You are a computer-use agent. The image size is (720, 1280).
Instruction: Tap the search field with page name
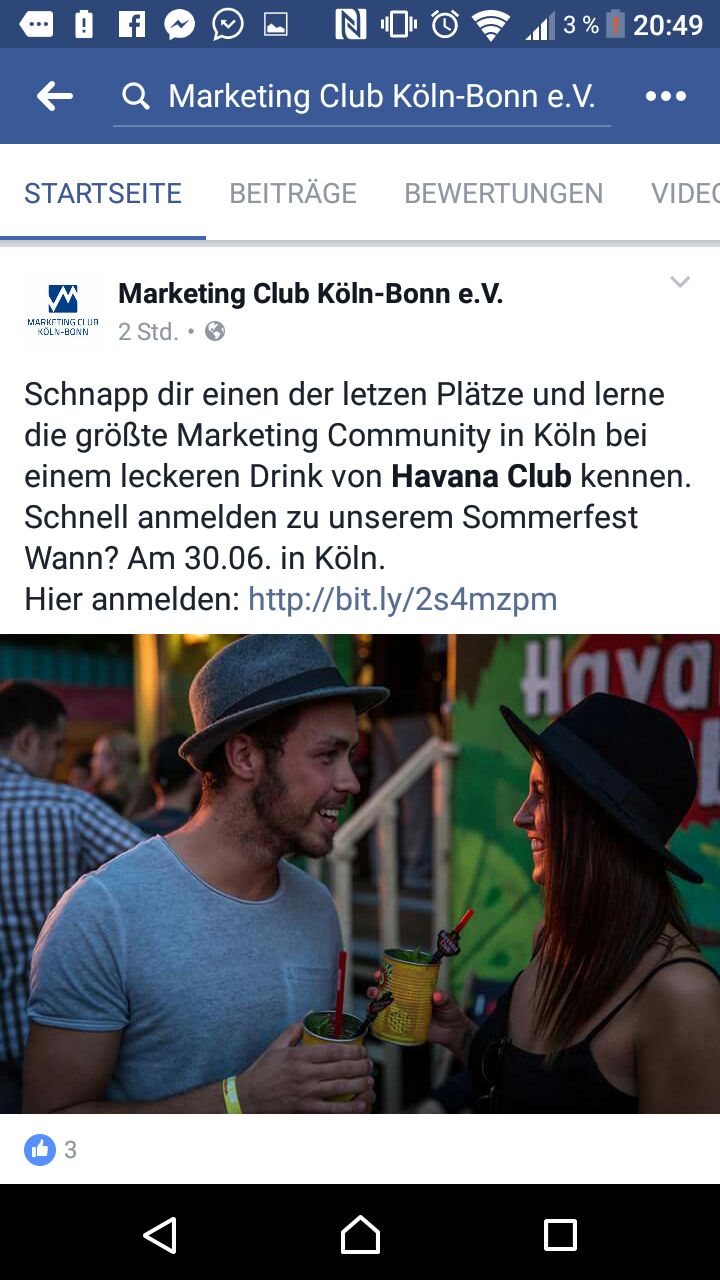(x=362, y=97)
